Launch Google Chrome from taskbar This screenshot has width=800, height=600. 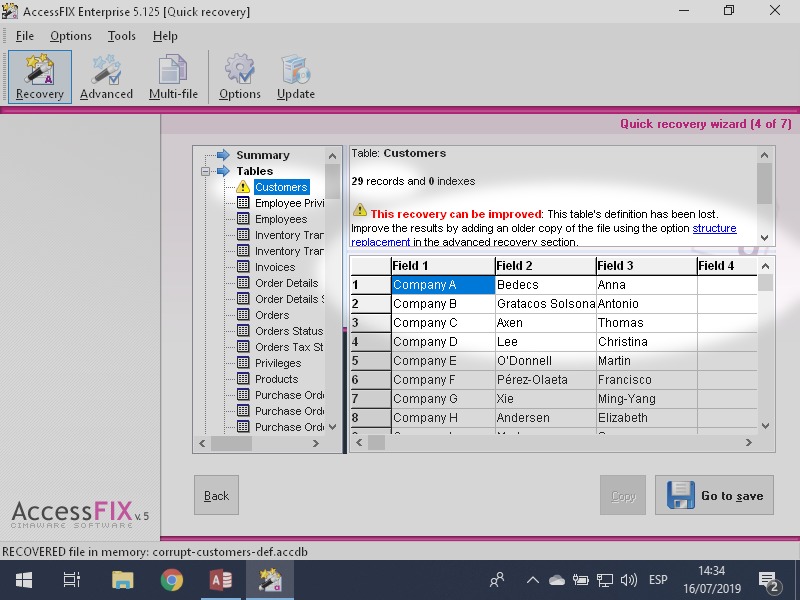(x=172, y=580)
